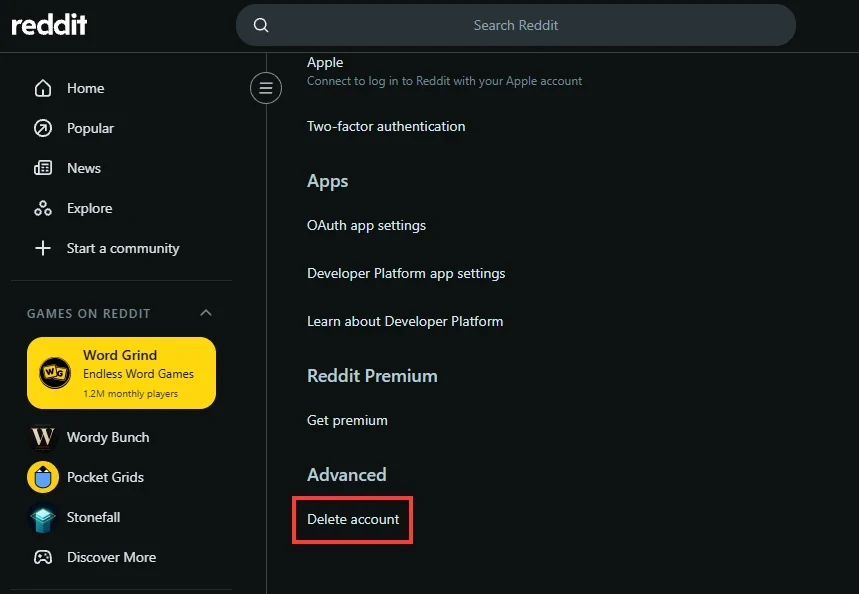The height and width of the screenshot is (594, 859).
Task: Click Get premium
Action: pyautogui.click(x=347, y=420)
